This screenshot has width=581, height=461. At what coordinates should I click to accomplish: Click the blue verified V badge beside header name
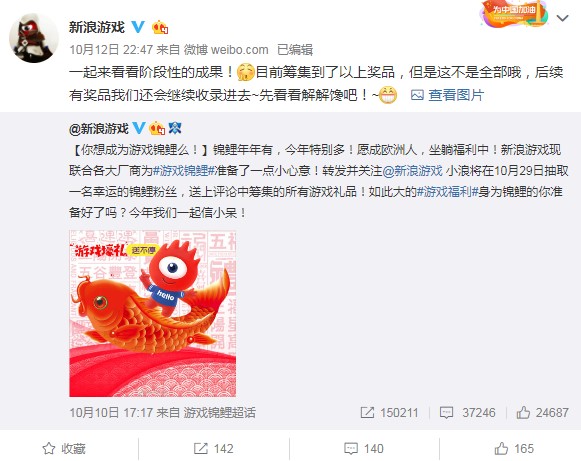click(138, 27)
